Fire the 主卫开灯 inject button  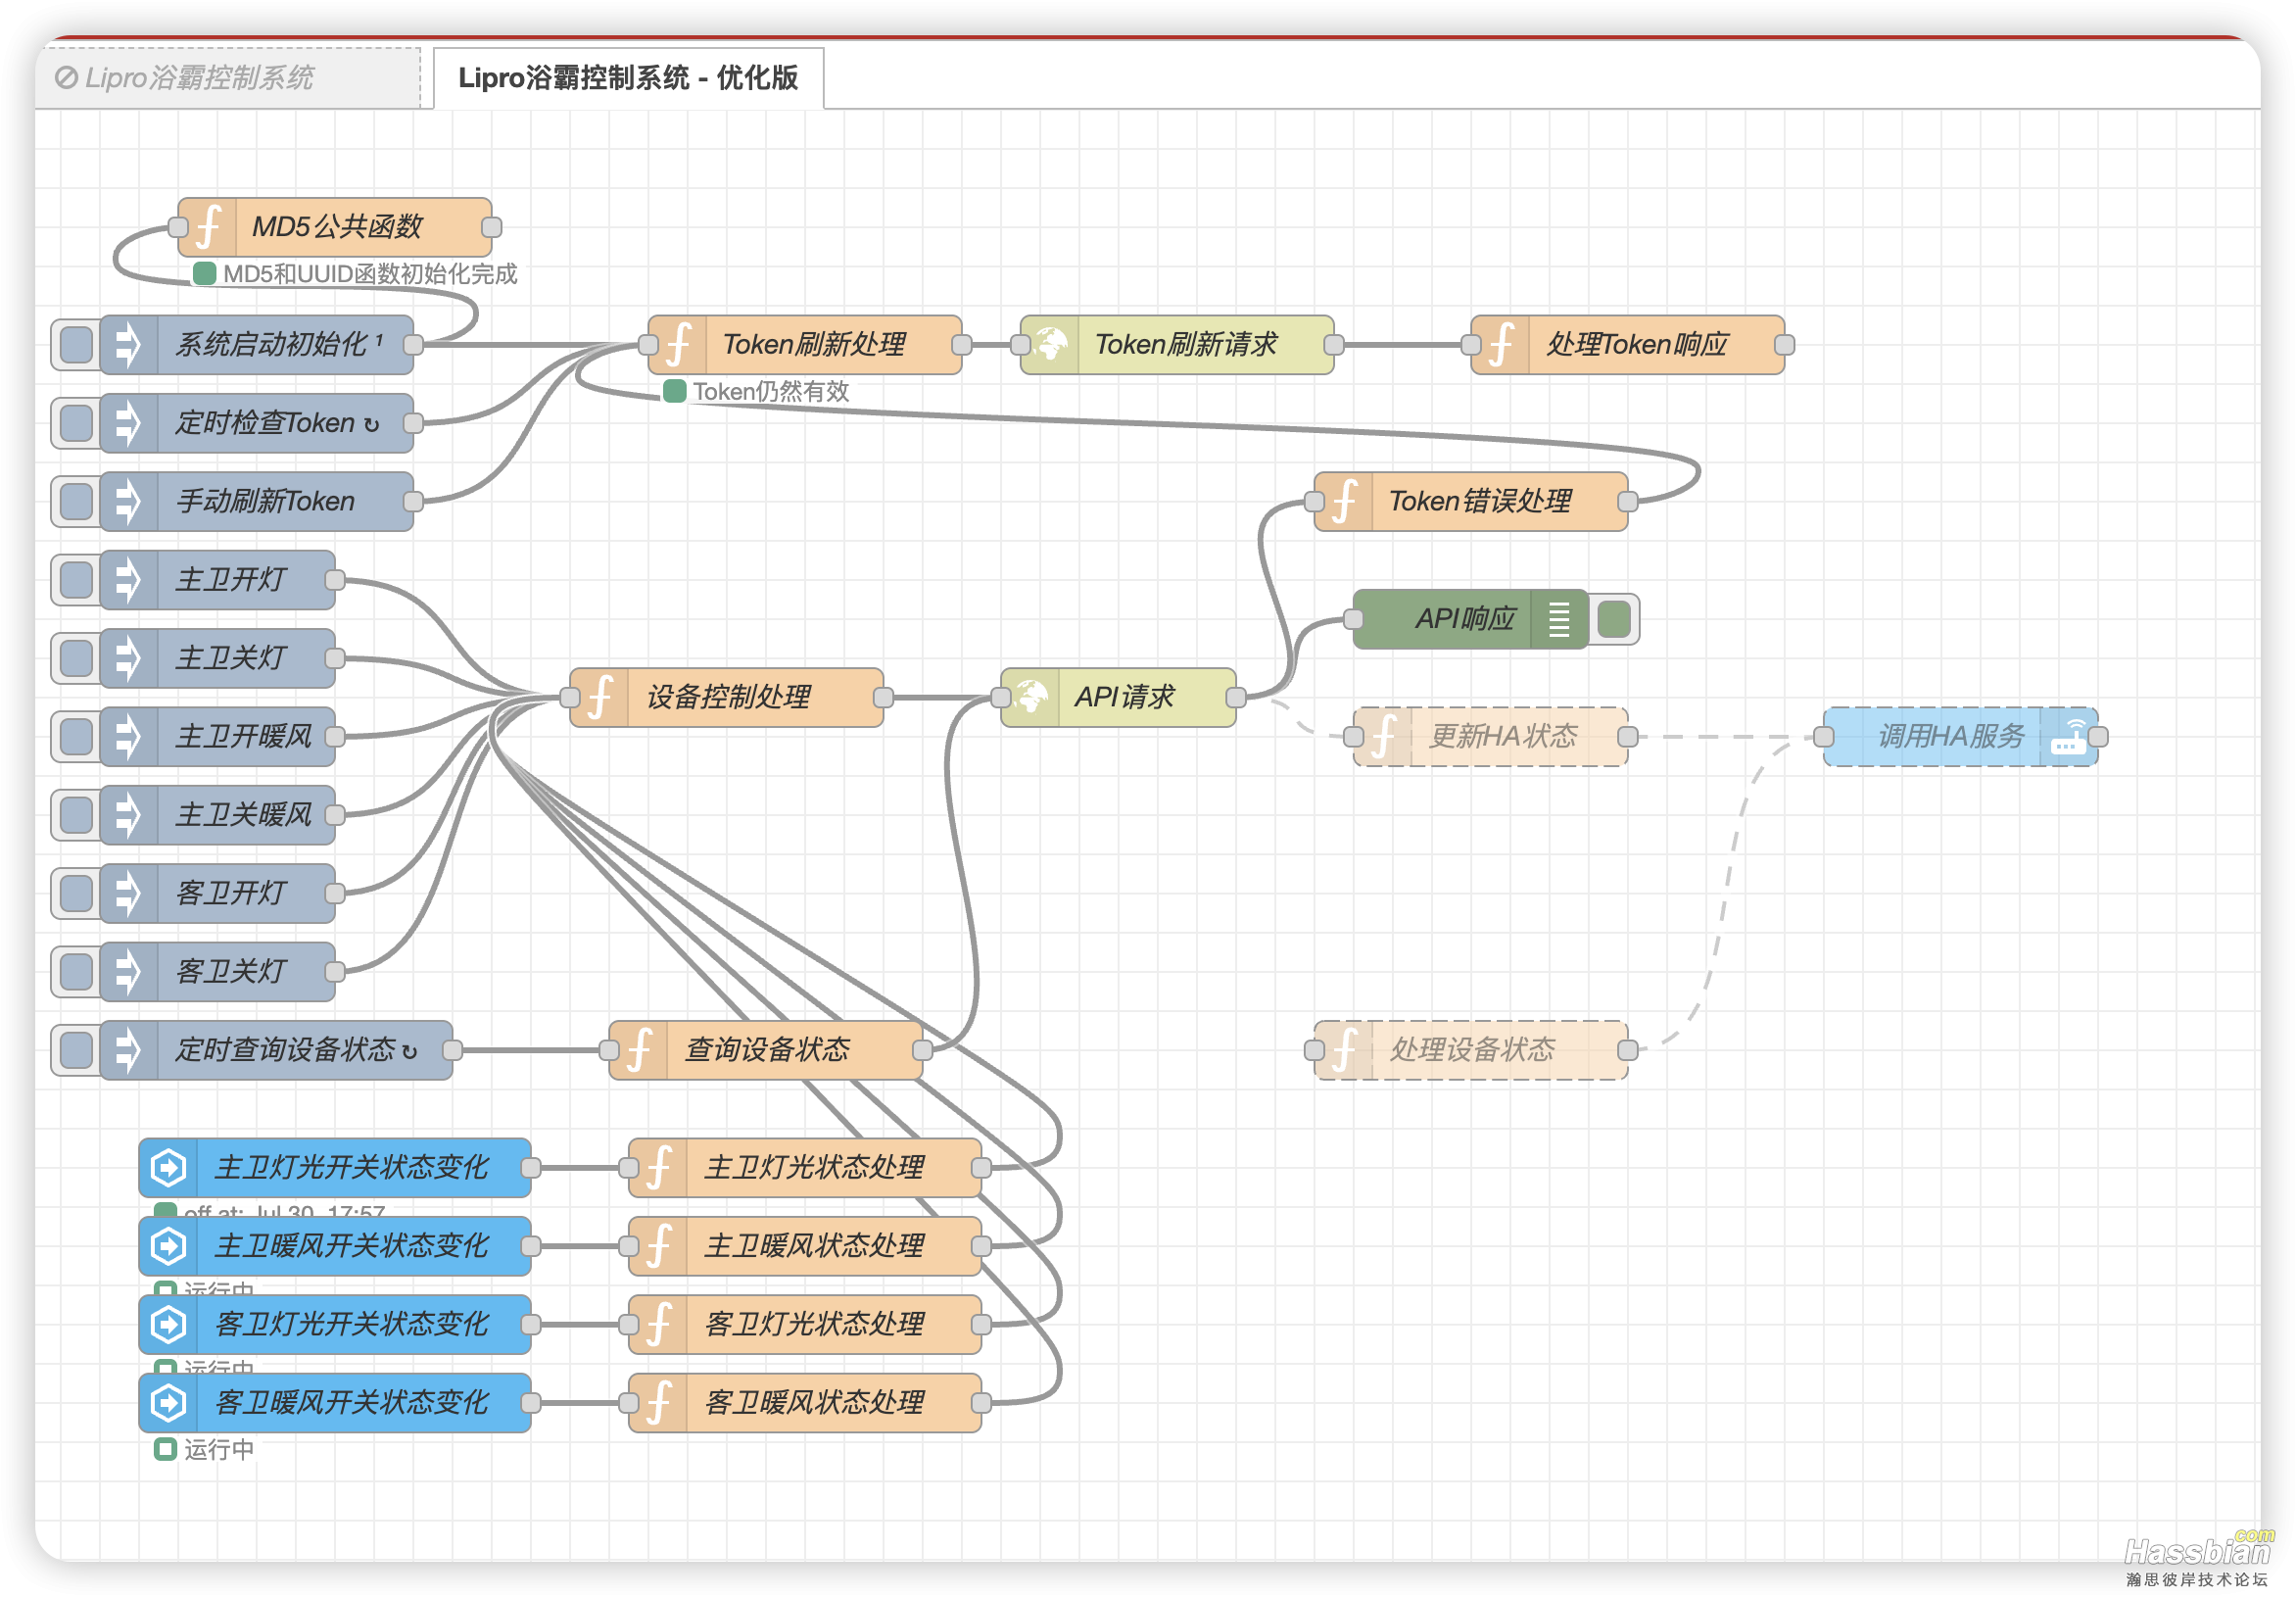point(76,580)
